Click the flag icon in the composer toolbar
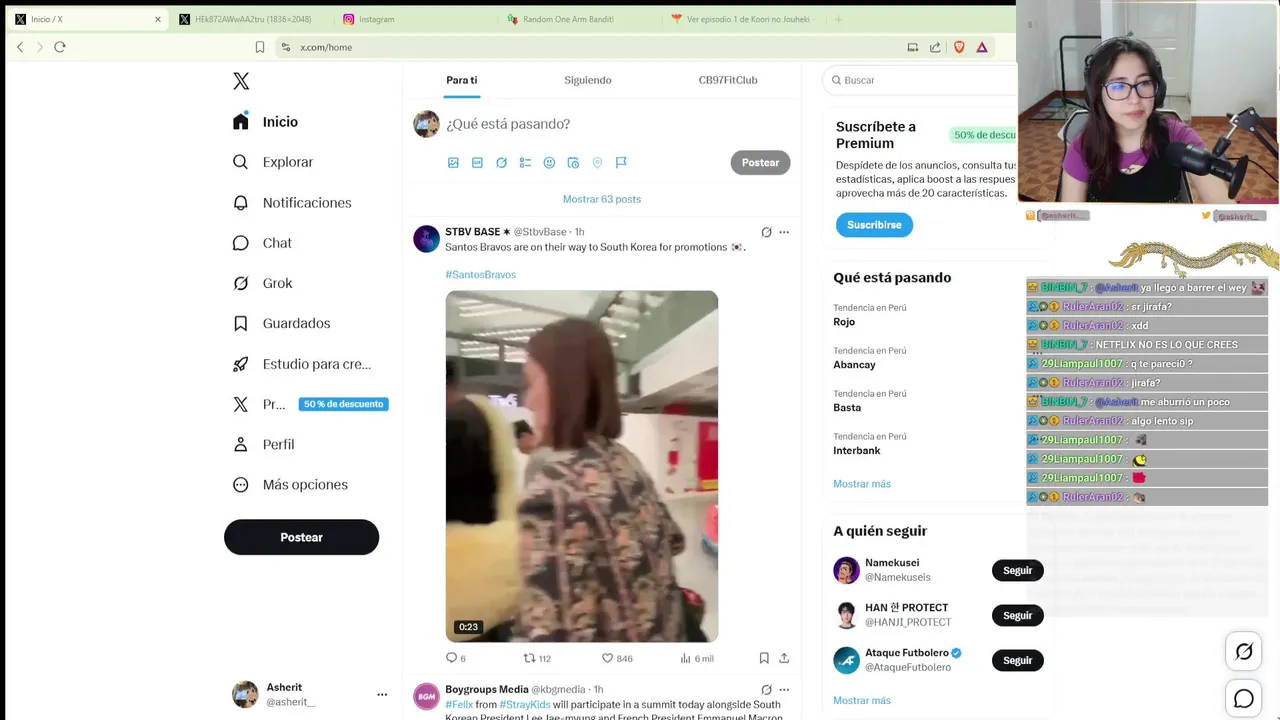Screen dimensions: 1280x720 [621, 162]
